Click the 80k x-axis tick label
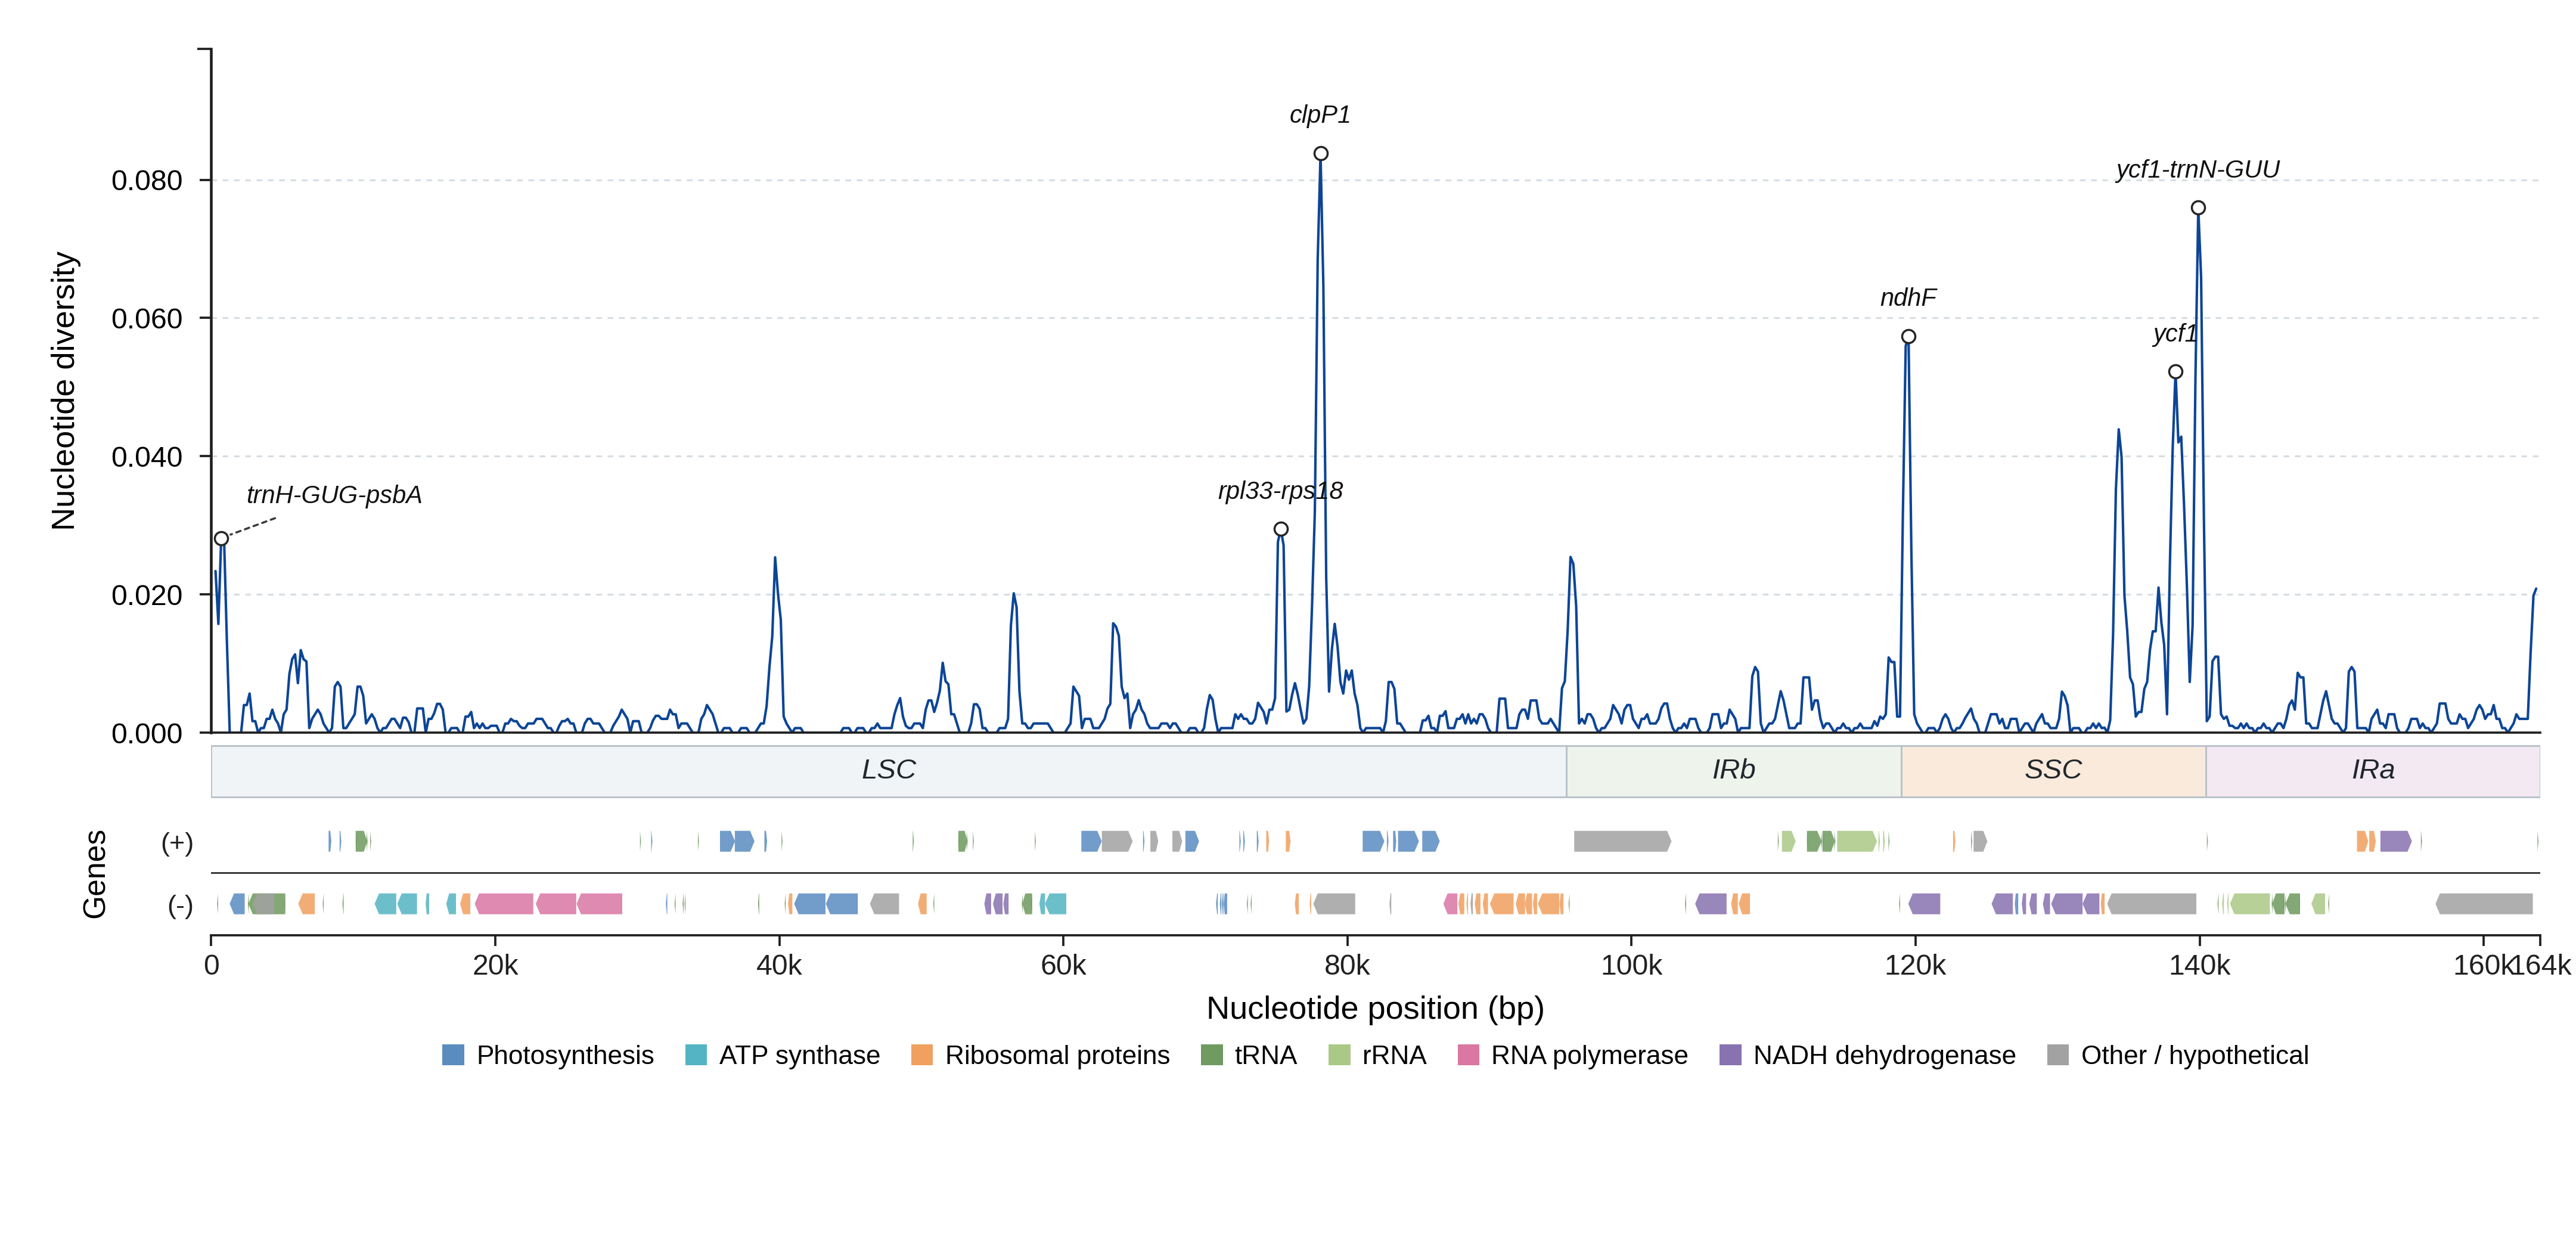The height and width of the screenshot is (1253, 2576). point(1347,966)
